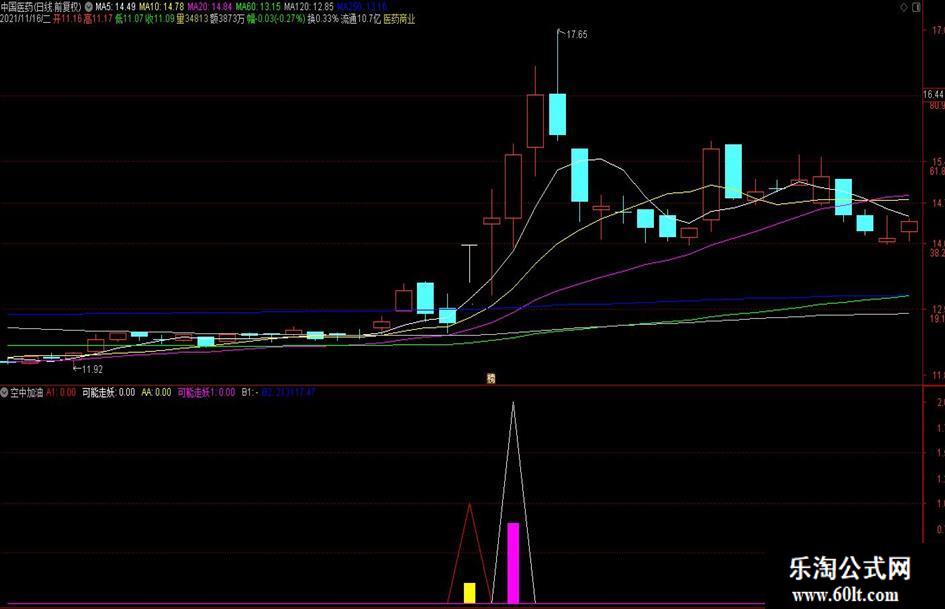The image size is (945, 609).
Task: Open main chart indicator dropdown beside 中国医药 title
Action: pyautogui.click(x=89, y=7)
